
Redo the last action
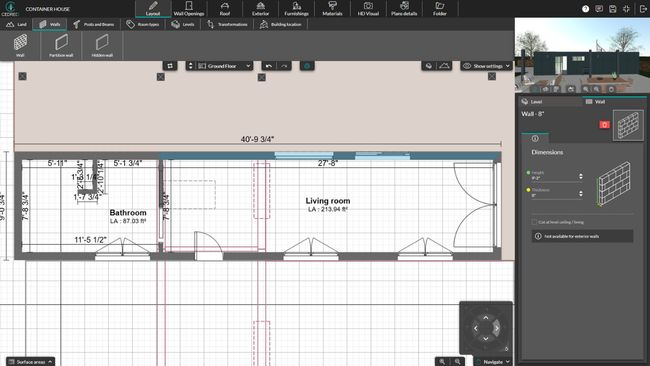284,66
